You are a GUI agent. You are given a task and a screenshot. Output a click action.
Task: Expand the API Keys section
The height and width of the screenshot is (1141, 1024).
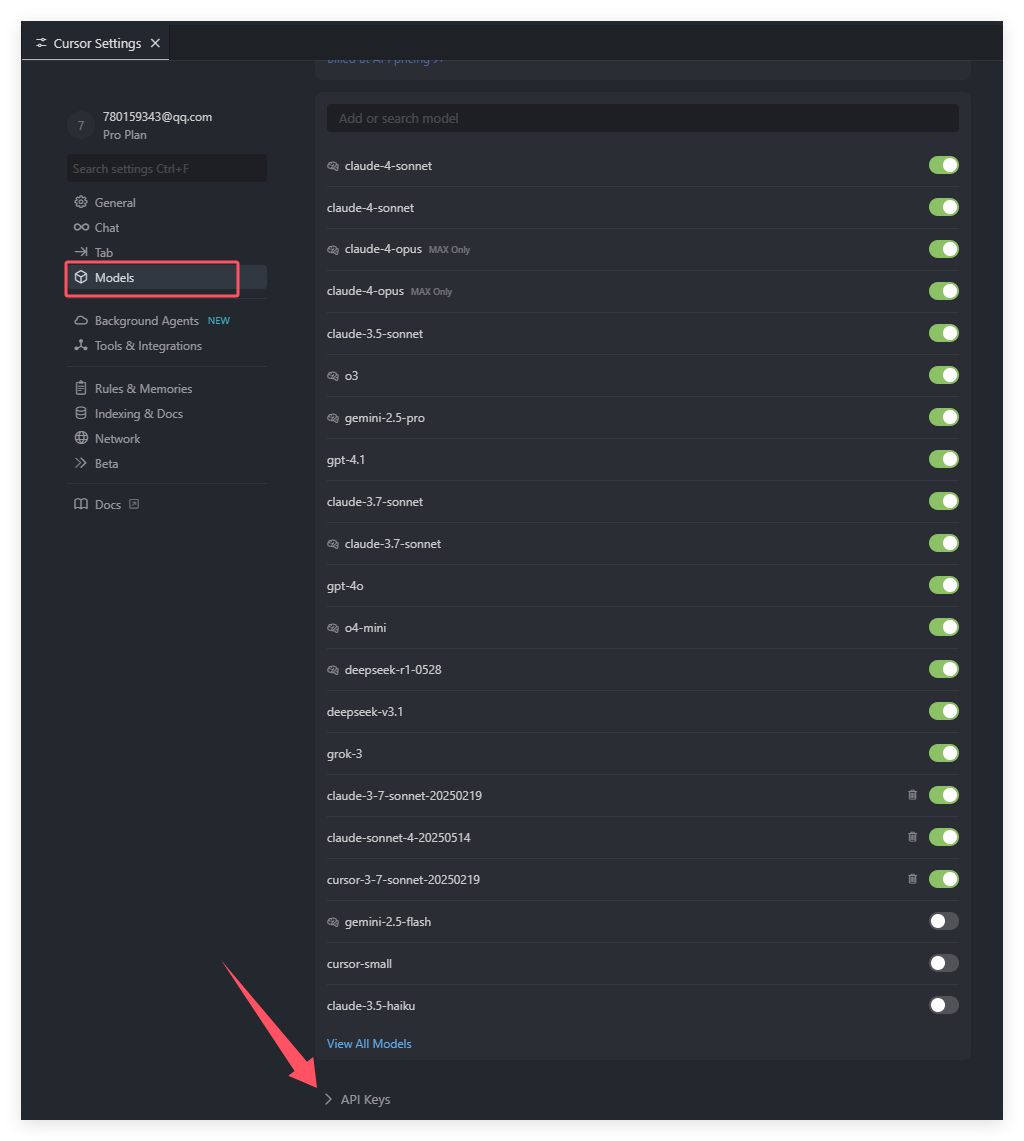tap(357, 1099)
